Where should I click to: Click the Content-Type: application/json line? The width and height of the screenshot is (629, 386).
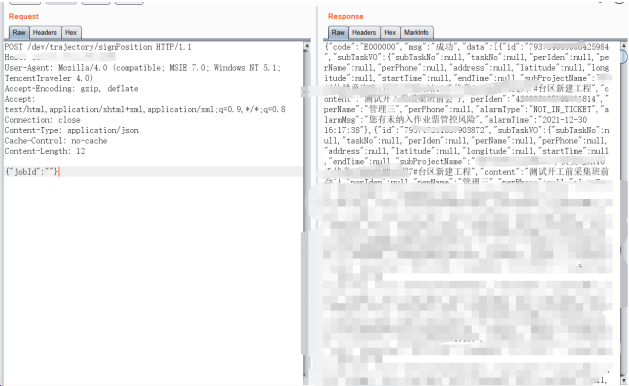coord(72,130)
